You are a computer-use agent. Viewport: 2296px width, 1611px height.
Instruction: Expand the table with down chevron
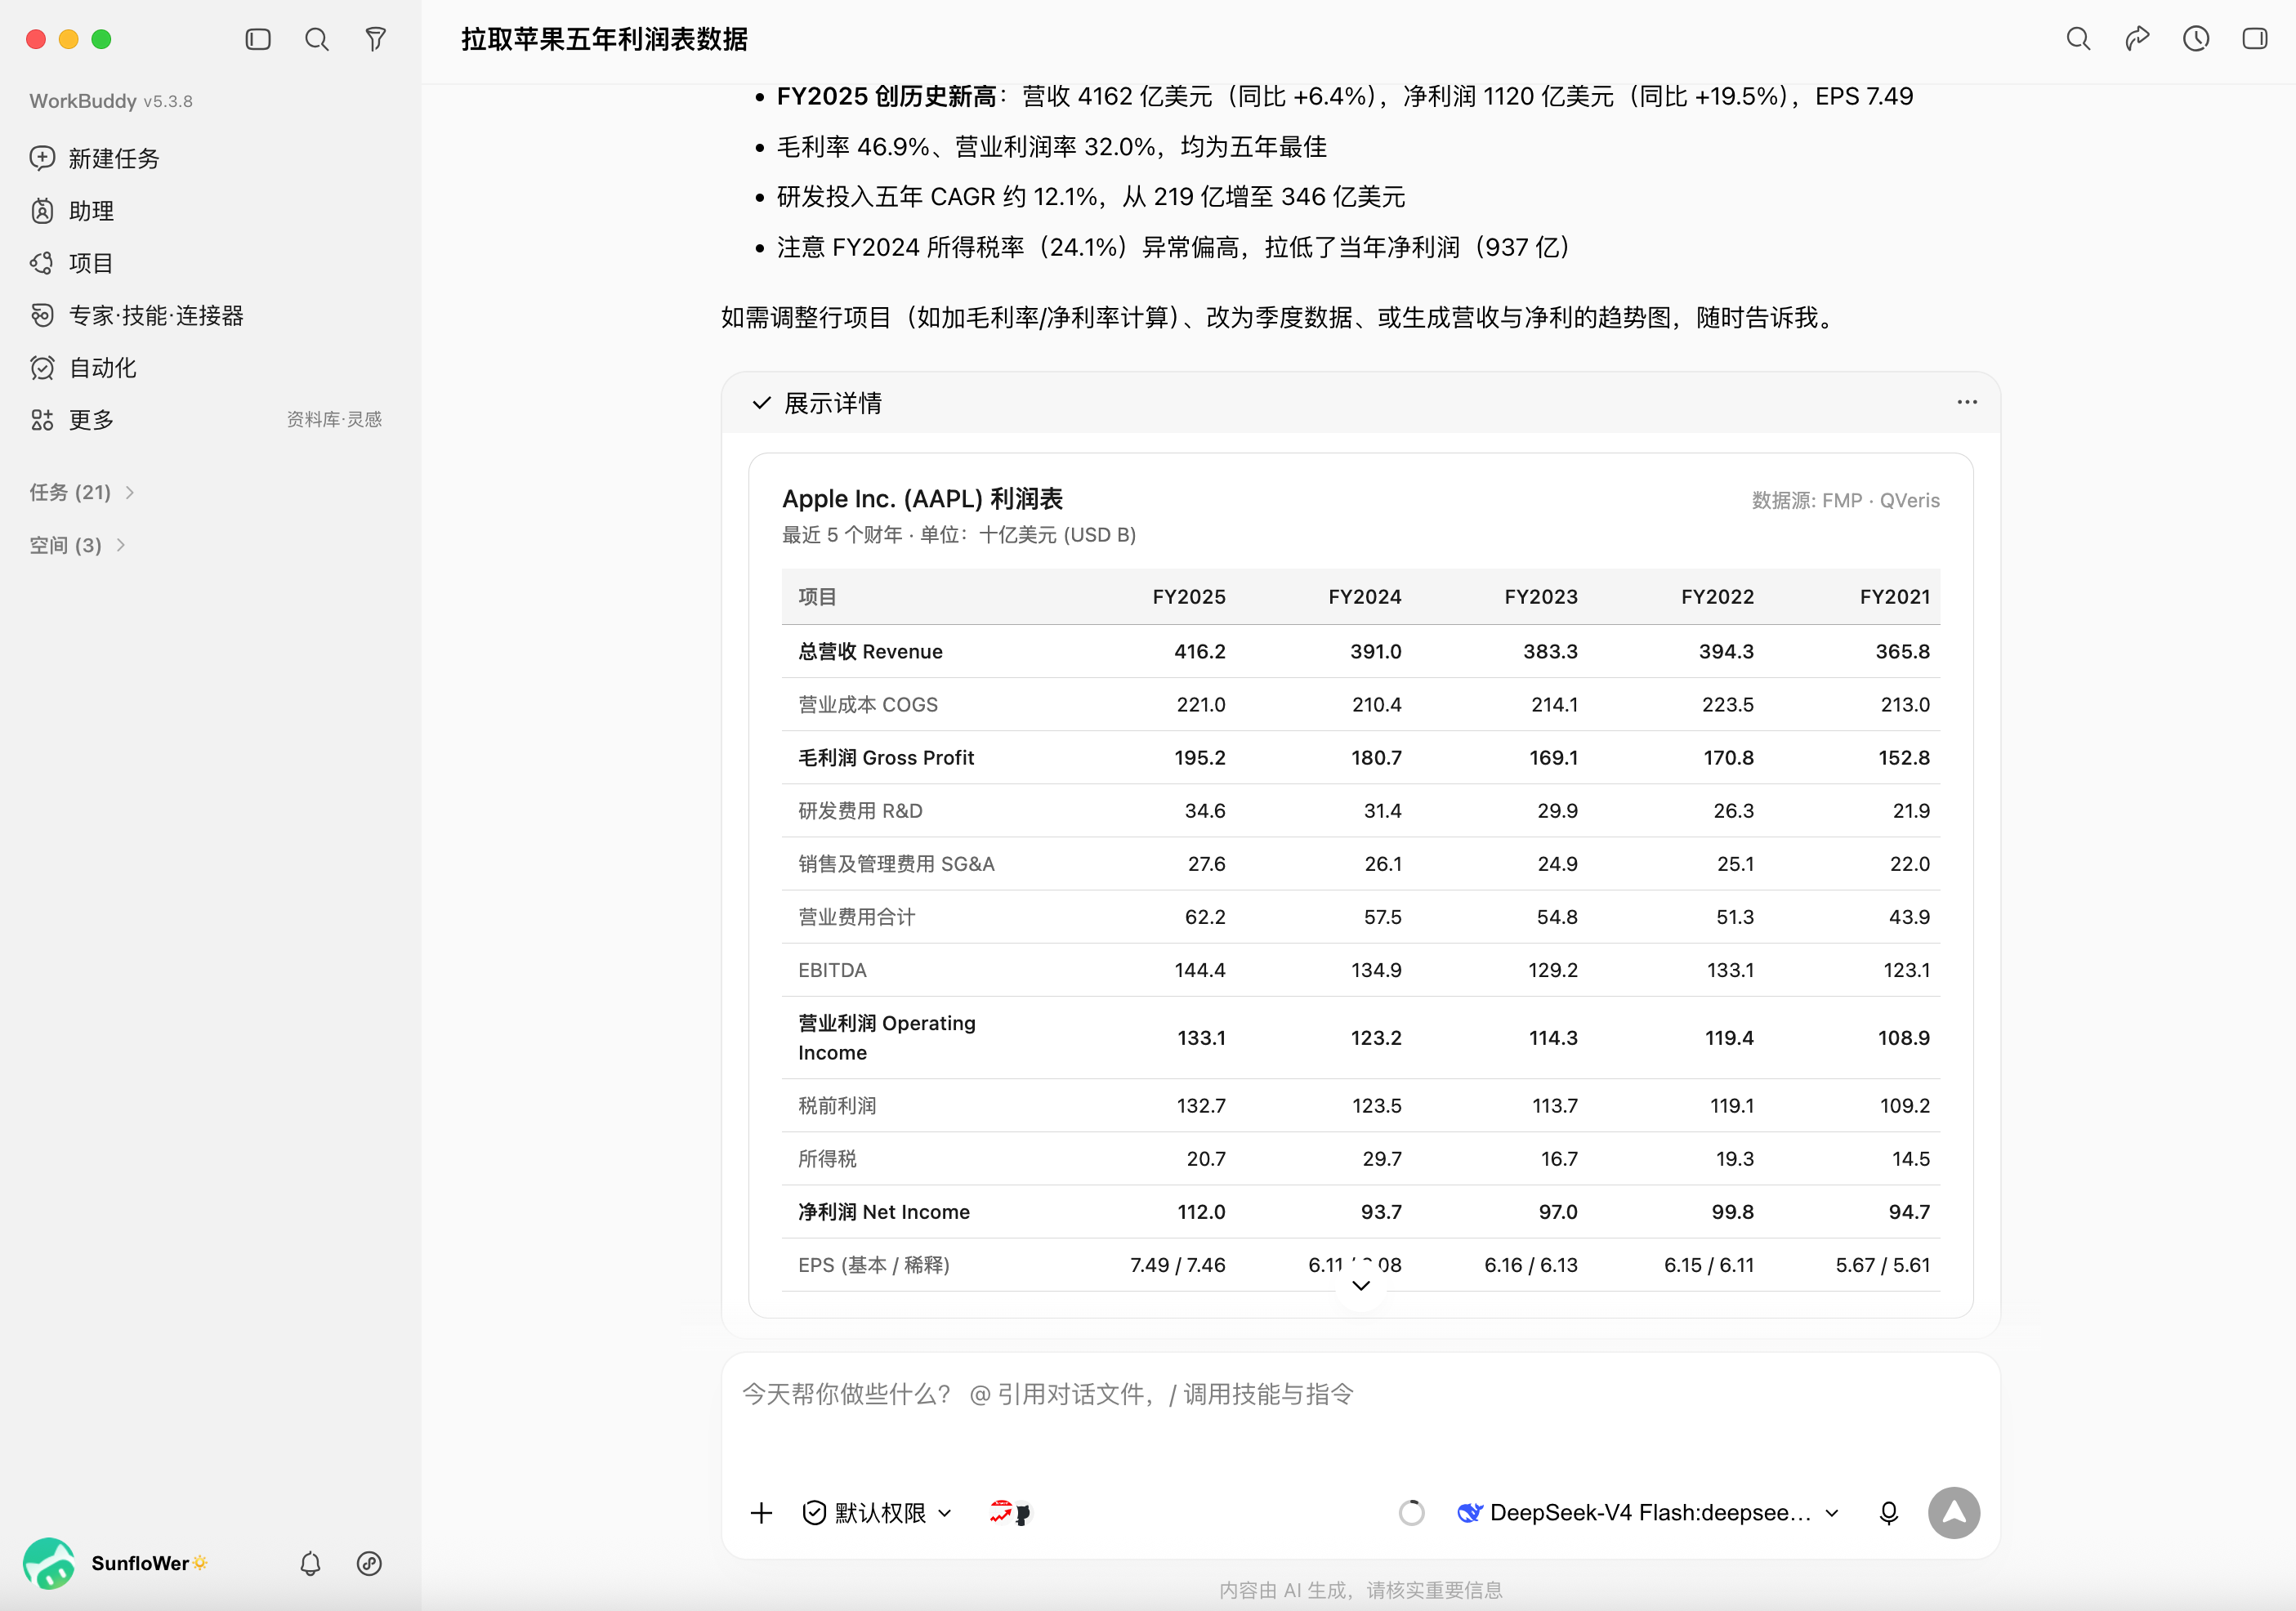[1361, 1285]
